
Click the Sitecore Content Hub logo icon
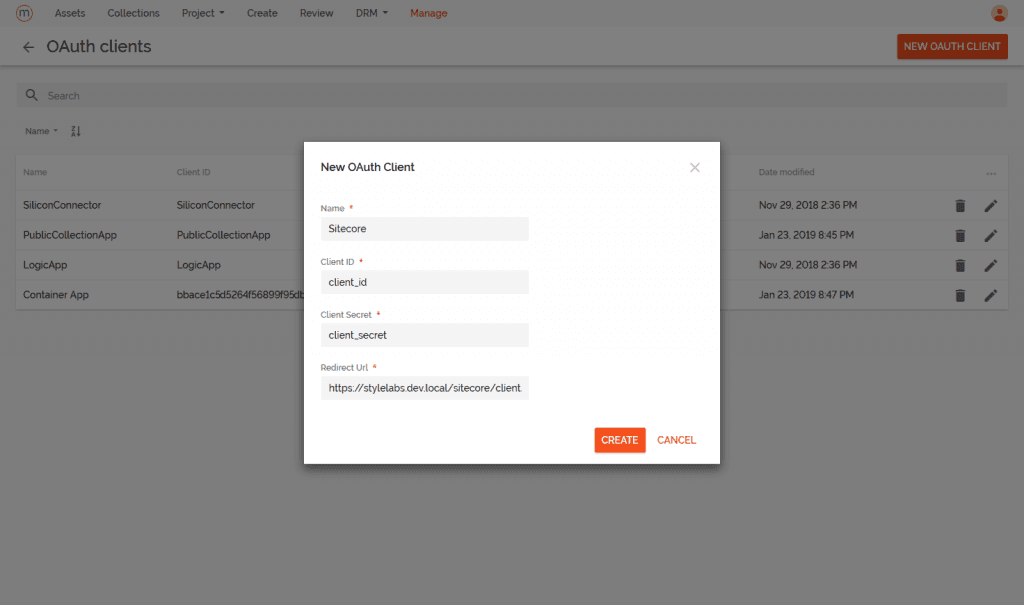pyautogui.click(x=24, y=13)
